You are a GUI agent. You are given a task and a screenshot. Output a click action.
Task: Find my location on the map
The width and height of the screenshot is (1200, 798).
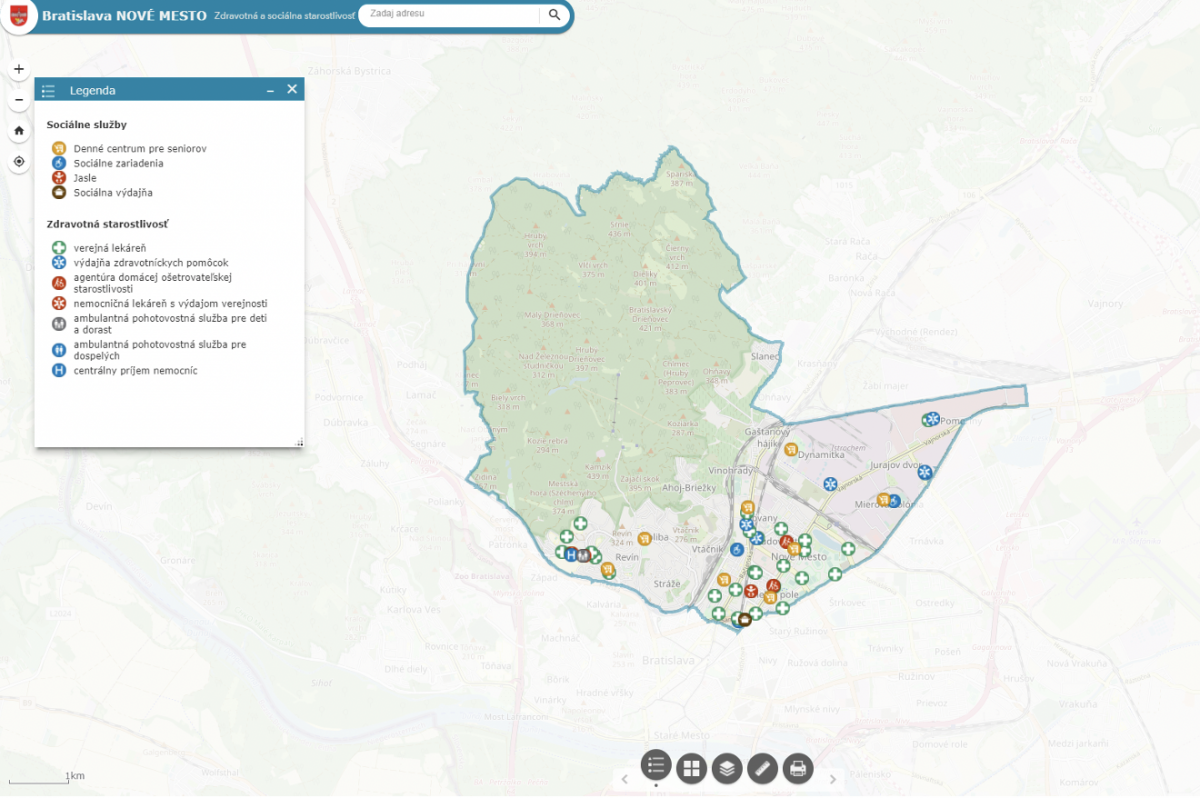point(19,162)
